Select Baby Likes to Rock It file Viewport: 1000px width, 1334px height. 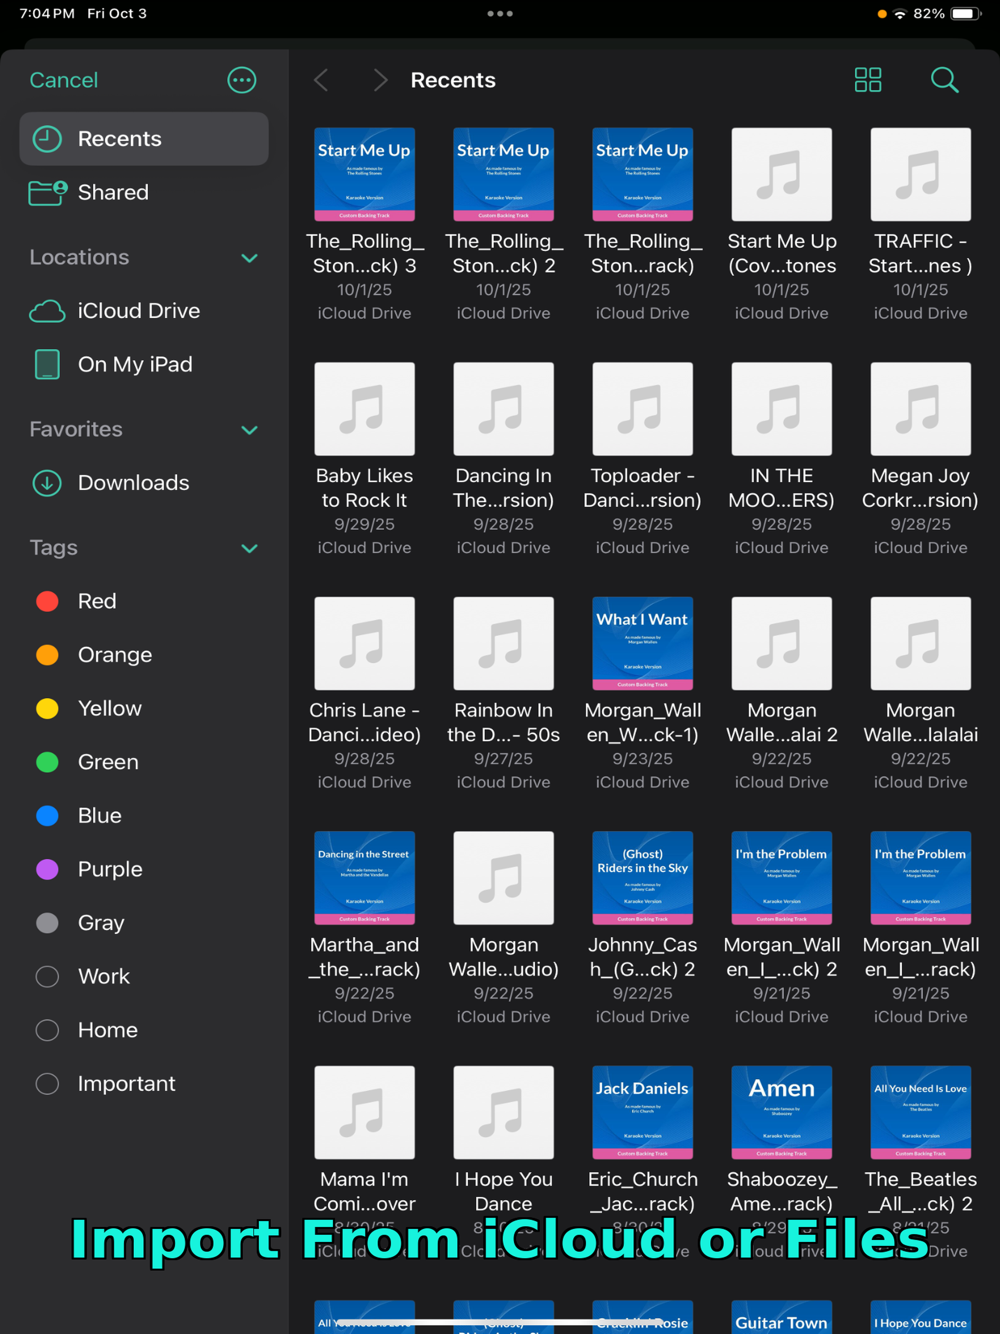click(x=364, y=460)
